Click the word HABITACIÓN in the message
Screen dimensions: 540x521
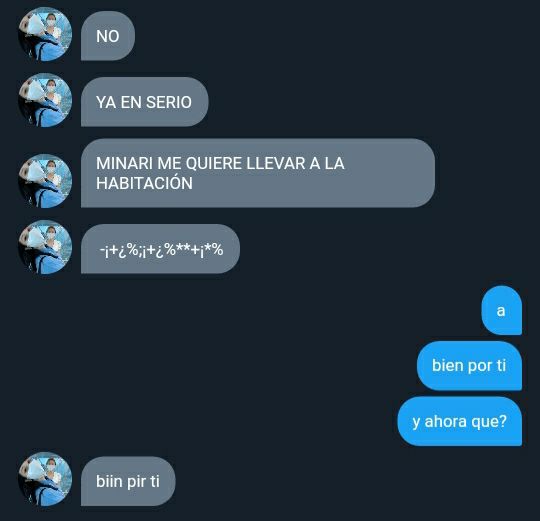(144, 183)
